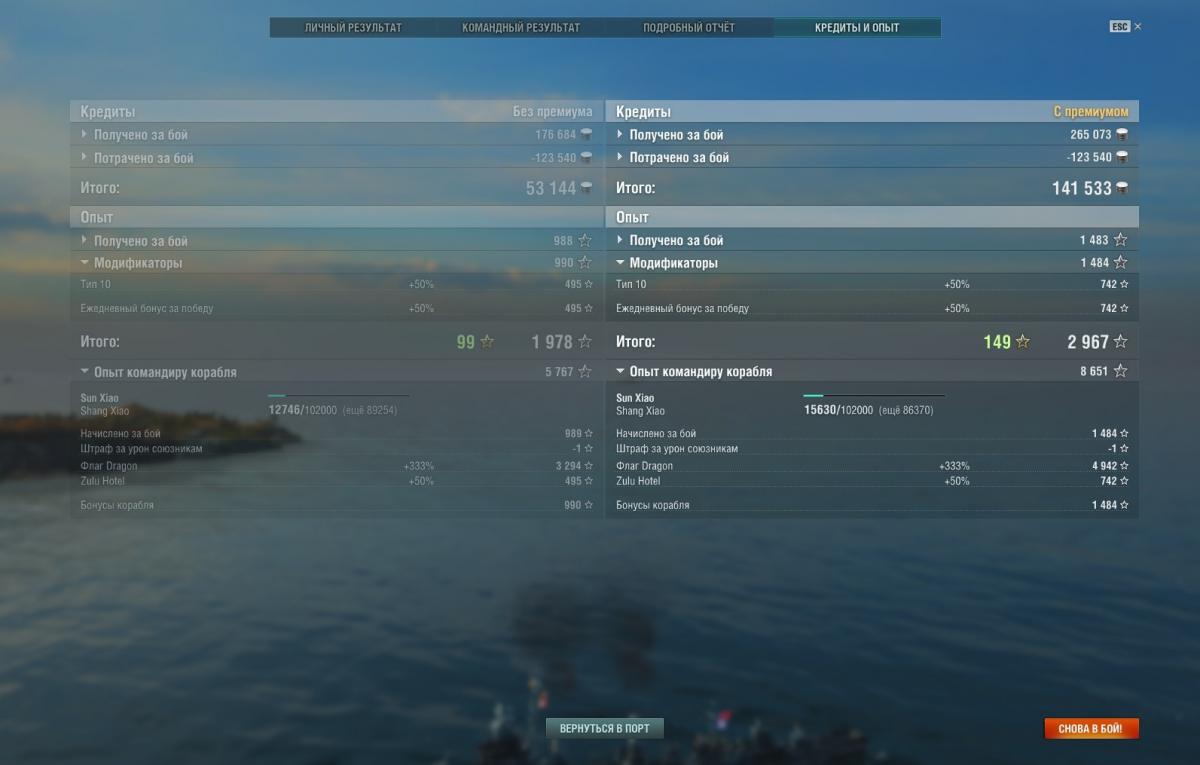
Task: Click the credits icon beside 53 144
Action: (x=586, y=188)
